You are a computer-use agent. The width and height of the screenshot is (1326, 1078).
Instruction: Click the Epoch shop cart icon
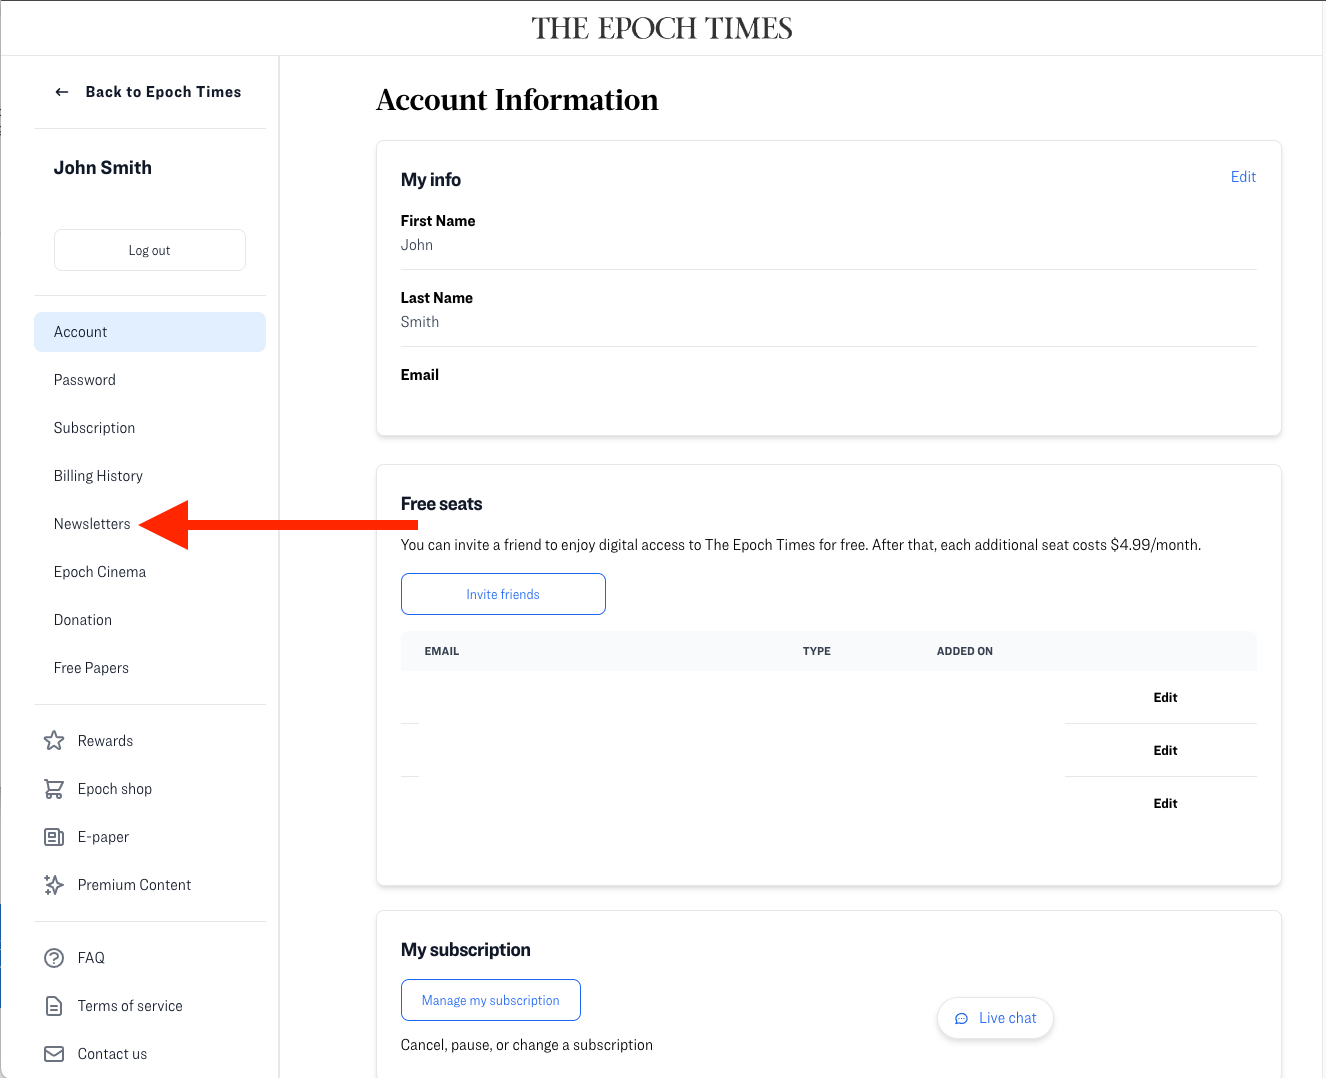54,789
